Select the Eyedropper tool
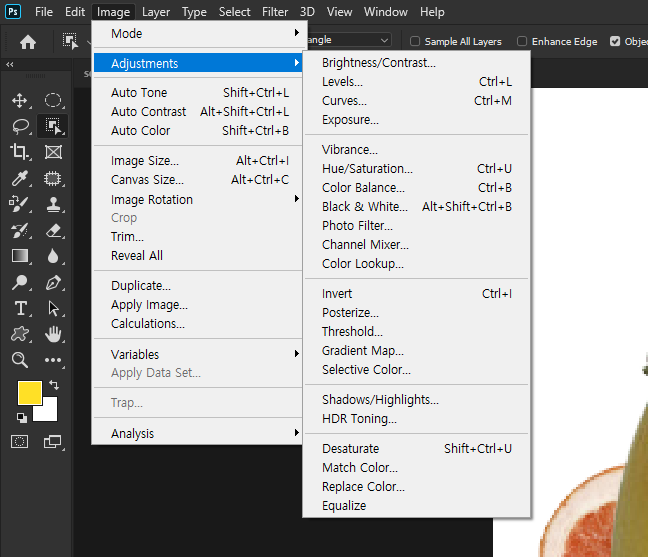The image size is (648, 557). 19,178
